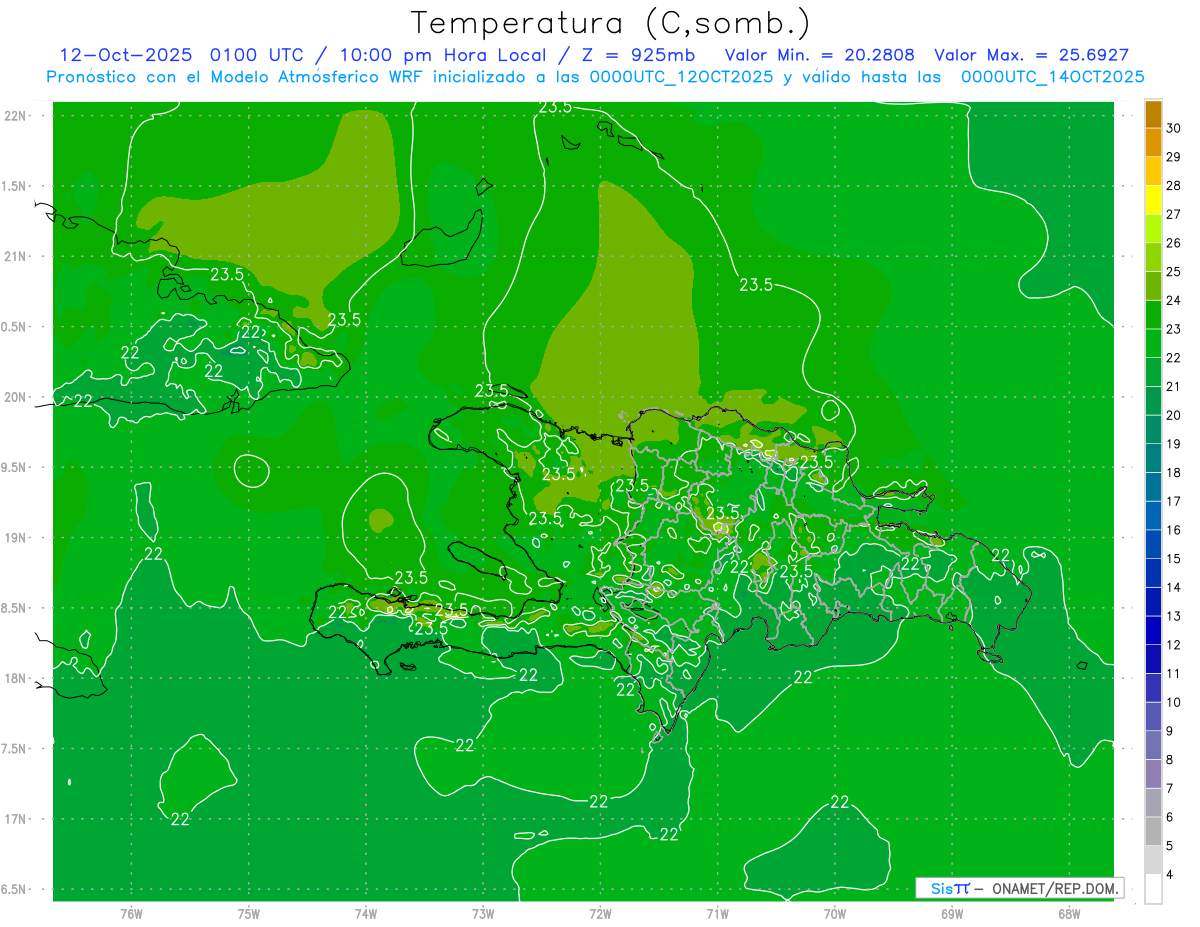Pick the white swatch below legend value 4

(x=1153, y=889)
